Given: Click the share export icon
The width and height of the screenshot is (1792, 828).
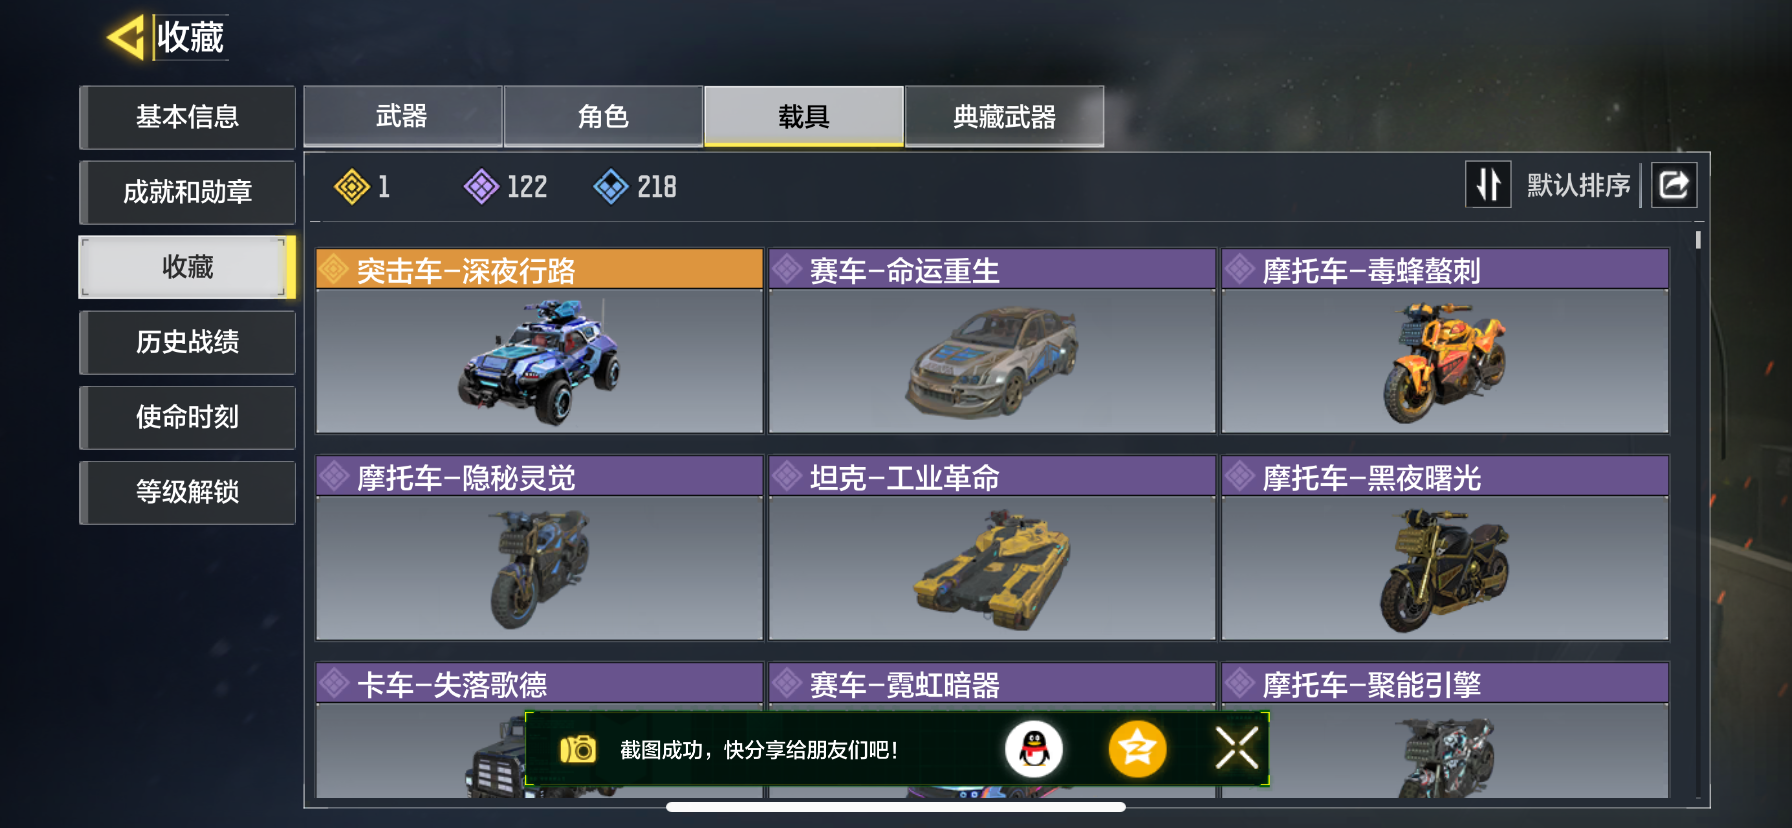Looking at the screenshot, I should point(1674,185).
